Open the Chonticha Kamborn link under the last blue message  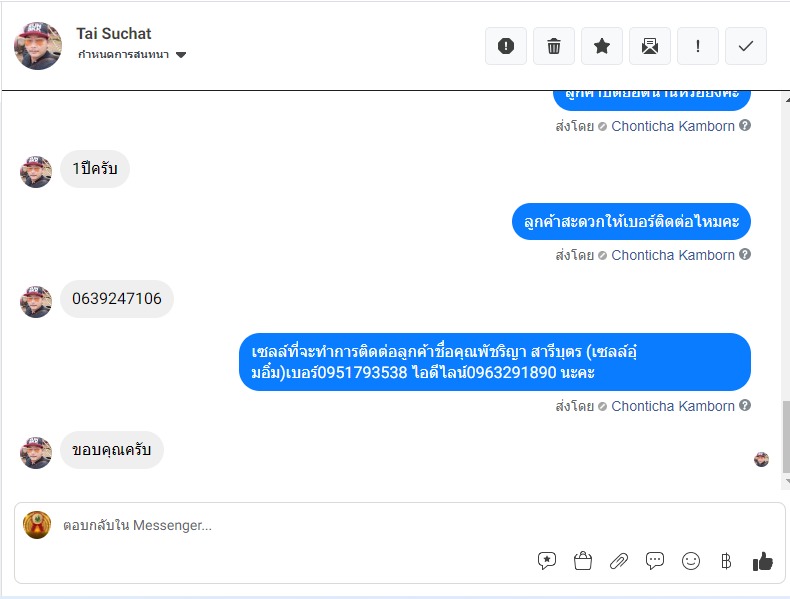(x=673, y=406)
